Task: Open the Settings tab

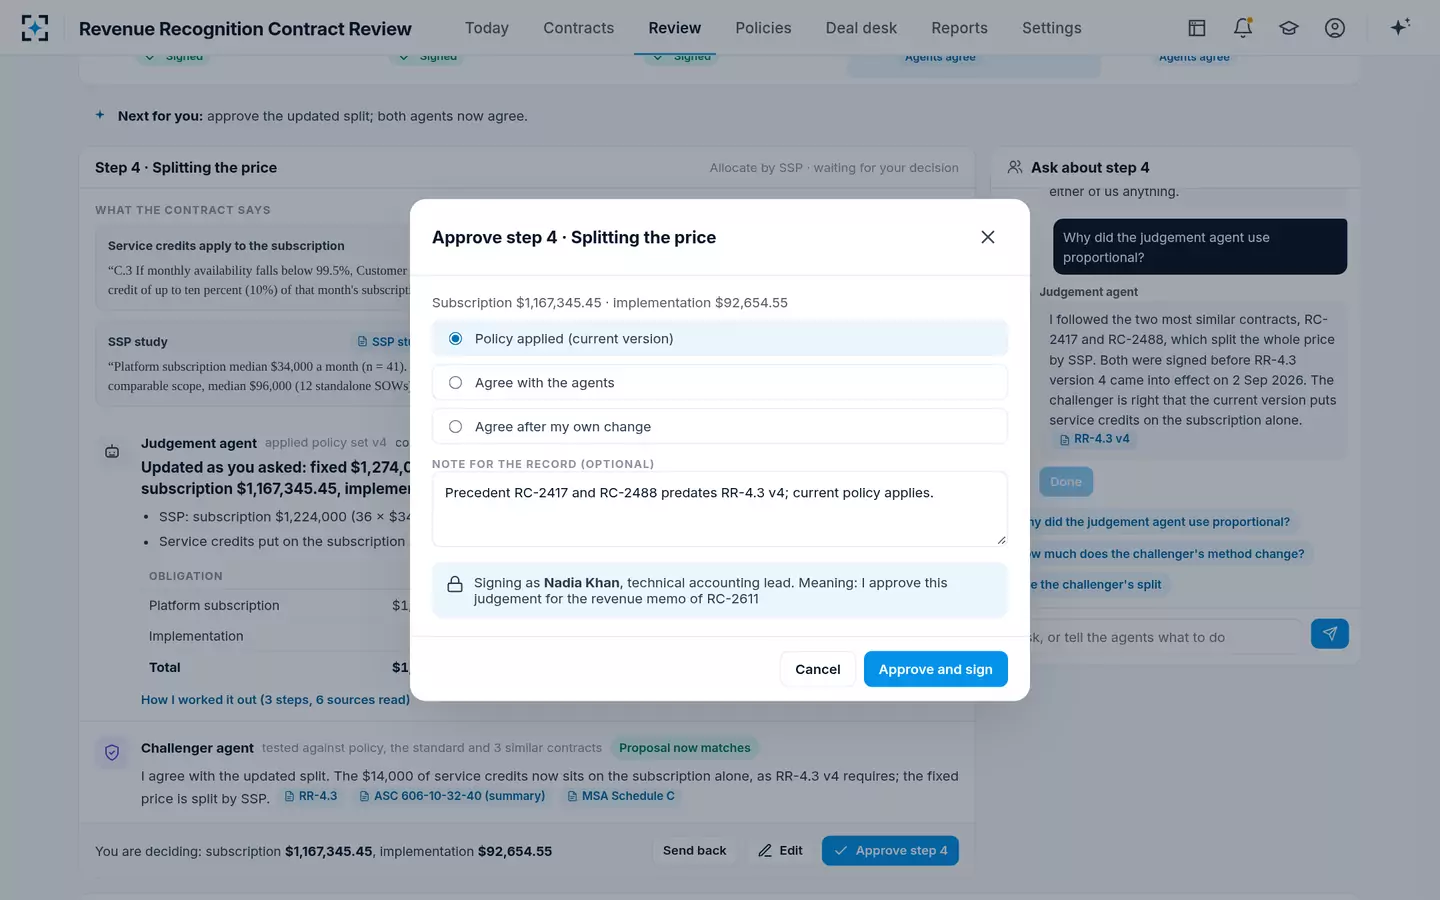Action: 1052,28
